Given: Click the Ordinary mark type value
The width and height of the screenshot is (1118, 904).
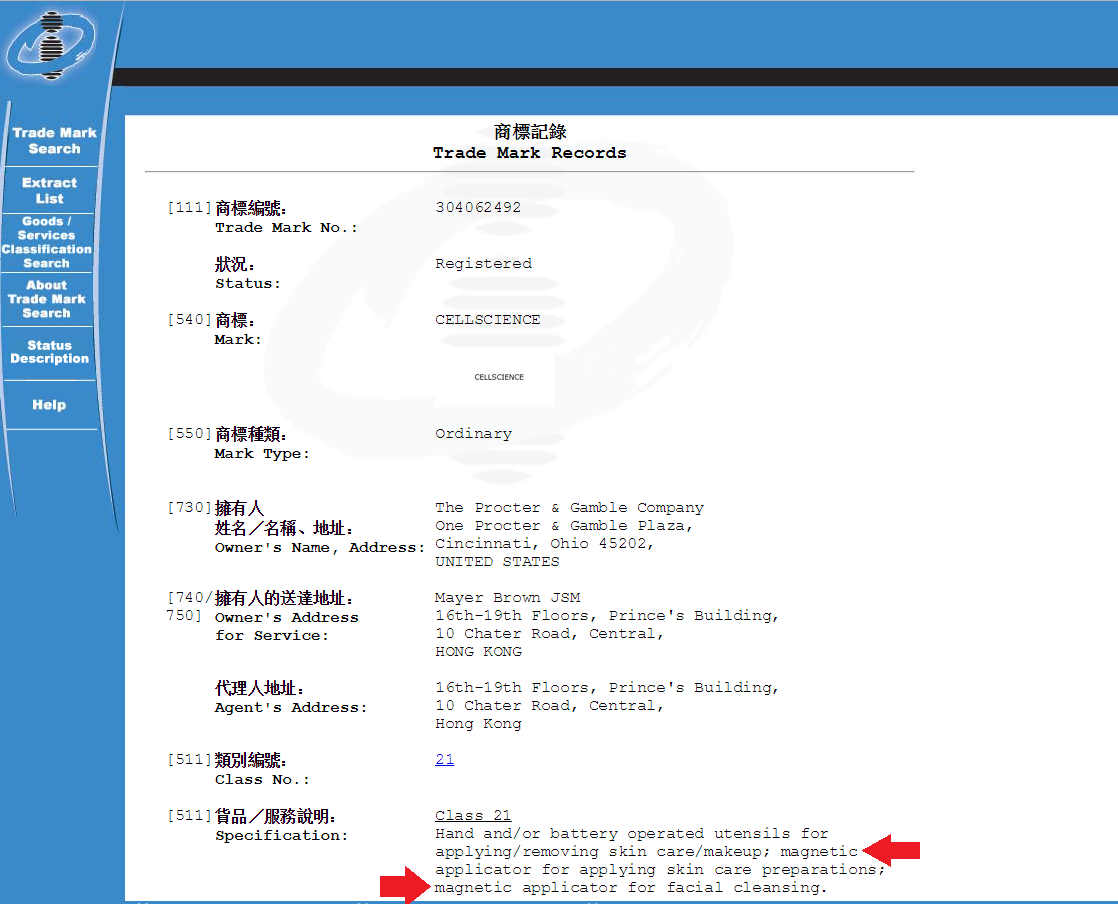Looking at the screenshot, I should coord(473,433).
